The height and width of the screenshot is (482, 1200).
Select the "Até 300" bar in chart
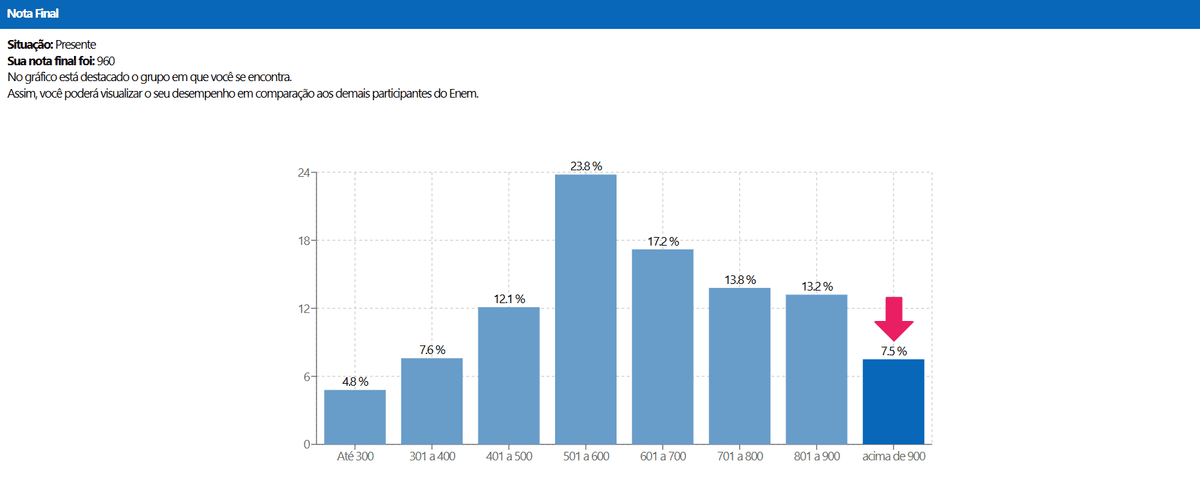pyautogui.click(x=355, y=417)
